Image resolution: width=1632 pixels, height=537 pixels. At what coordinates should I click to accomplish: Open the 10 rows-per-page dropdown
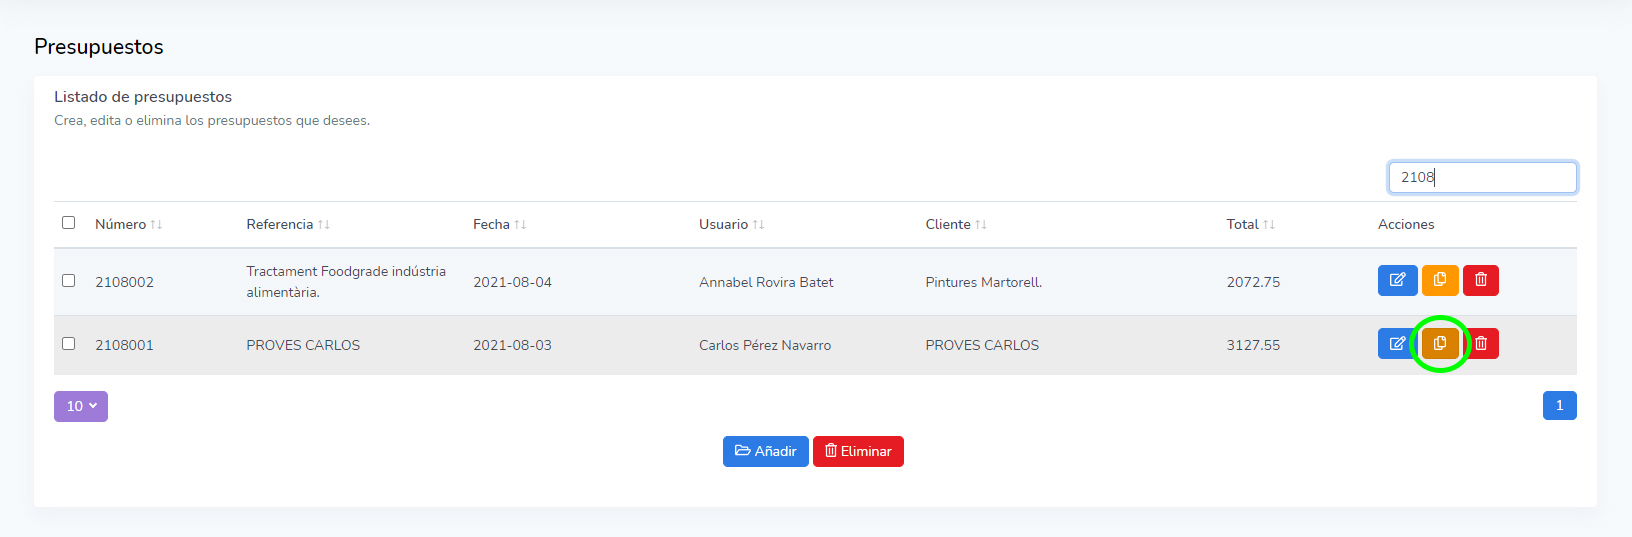pyautogui.click(x=81, y=406)
